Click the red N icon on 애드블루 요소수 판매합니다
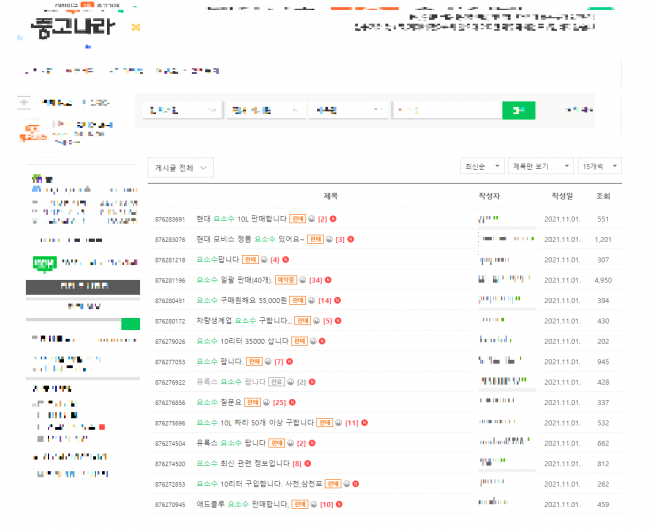The width and height of the screenshot is (654, 529). [x=340, y=504]
